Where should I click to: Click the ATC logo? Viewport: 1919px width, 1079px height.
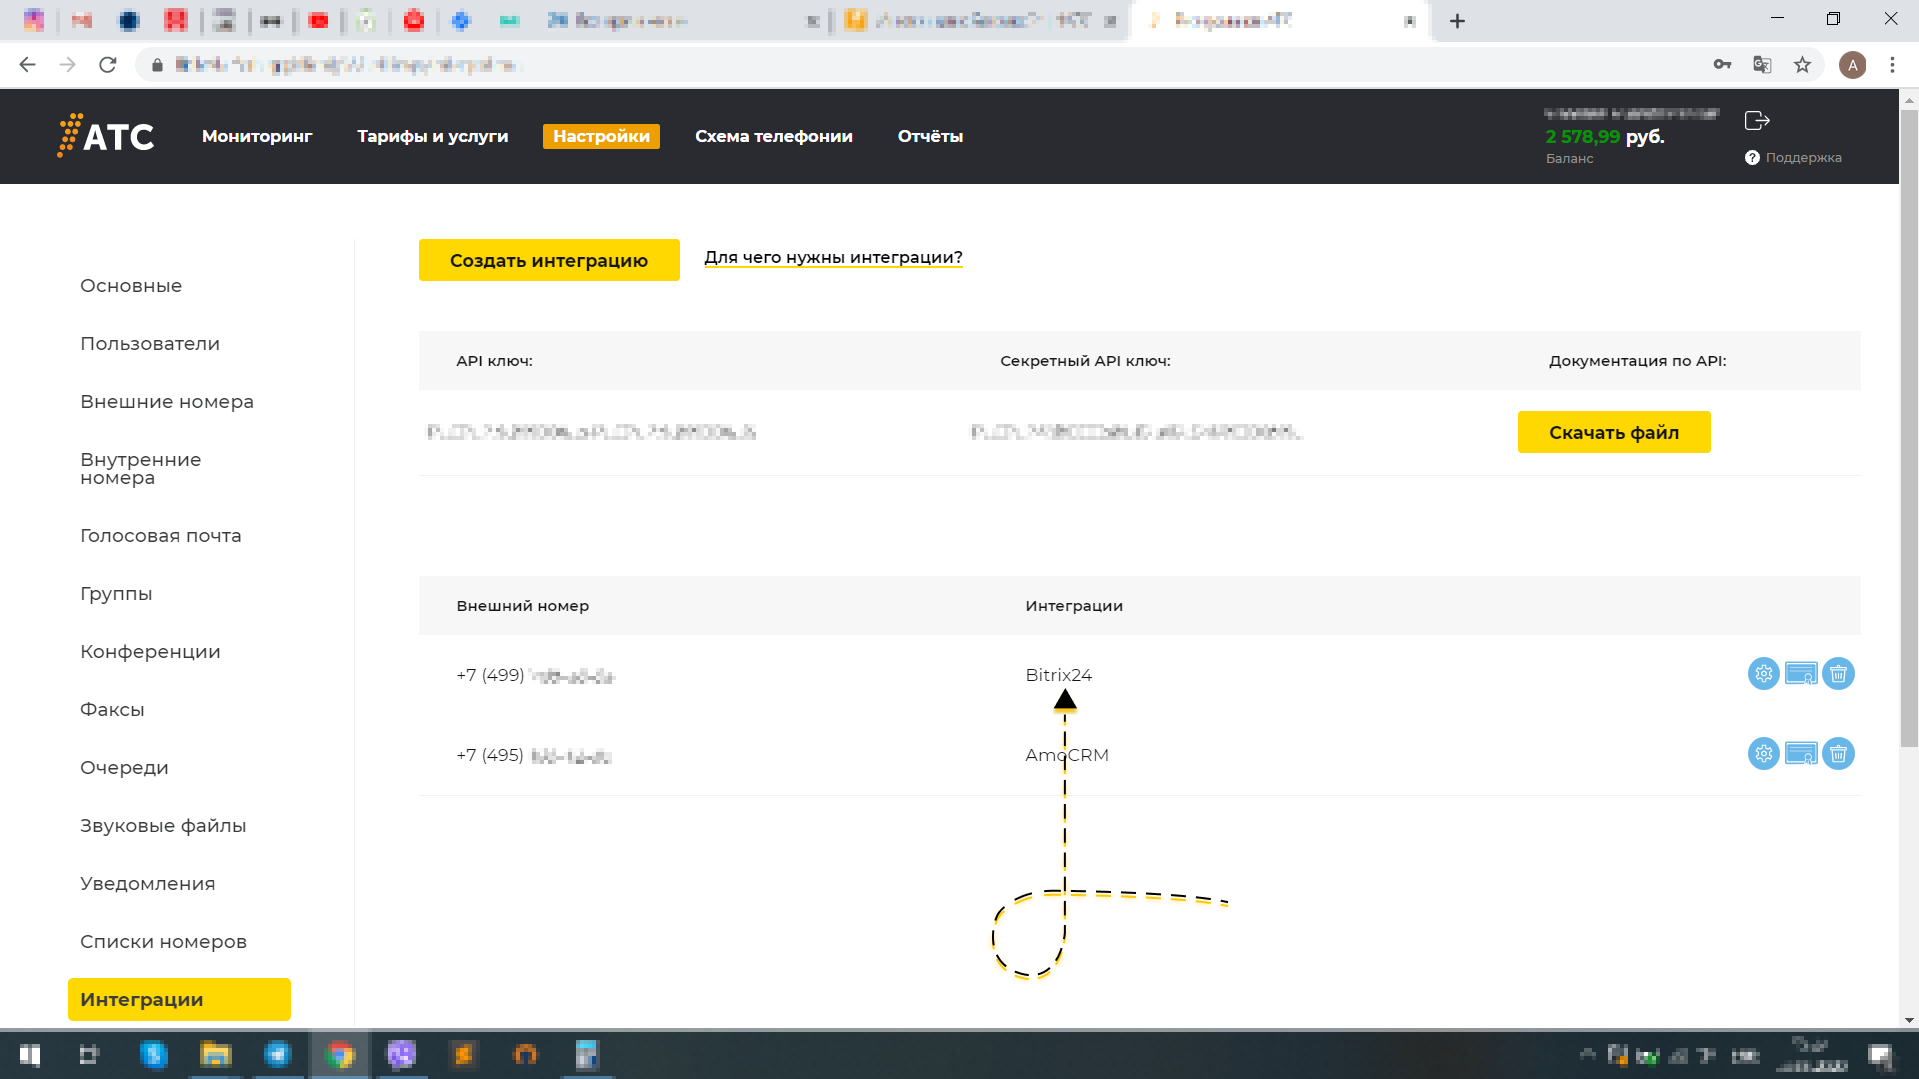click(x=105, y=136)
